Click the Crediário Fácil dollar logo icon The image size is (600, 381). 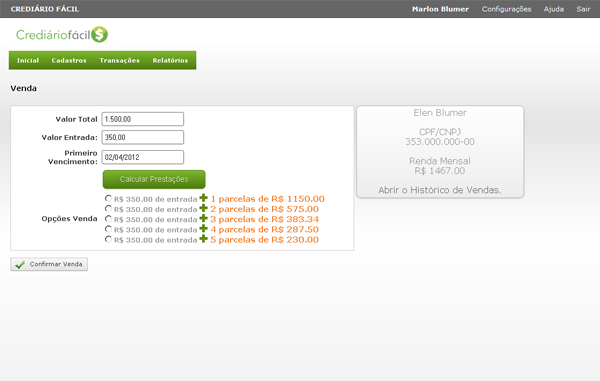tap(99, 34)
